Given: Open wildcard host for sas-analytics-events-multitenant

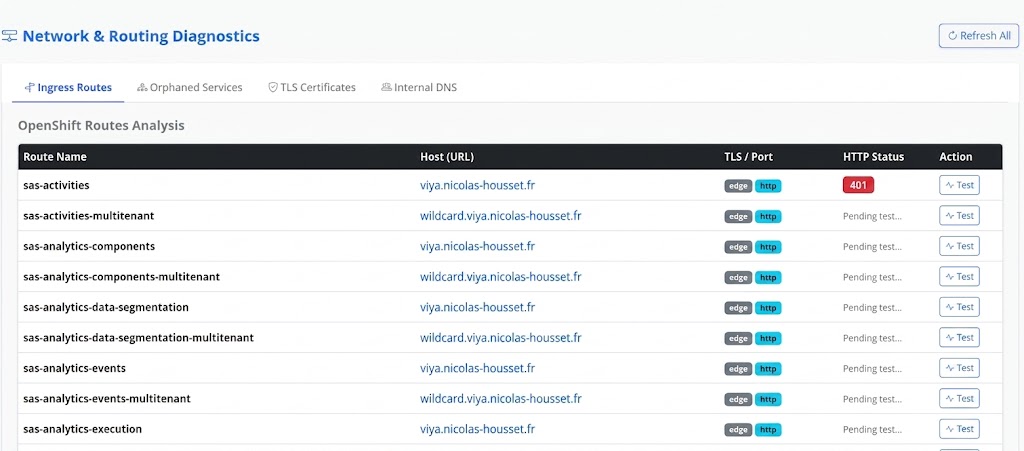Looking at the screenshot, I should tap(500, 398).
